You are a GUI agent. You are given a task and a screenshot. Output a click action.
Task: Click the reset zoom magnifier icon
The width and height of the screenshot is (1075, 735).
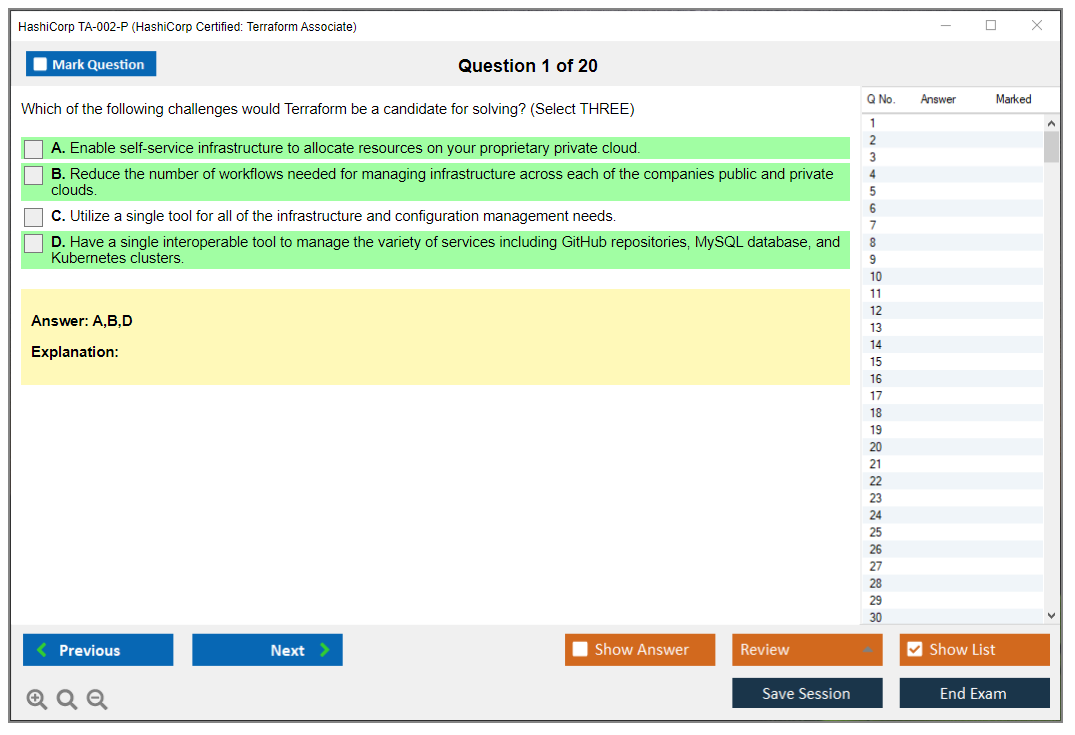(x=67, y=700)
